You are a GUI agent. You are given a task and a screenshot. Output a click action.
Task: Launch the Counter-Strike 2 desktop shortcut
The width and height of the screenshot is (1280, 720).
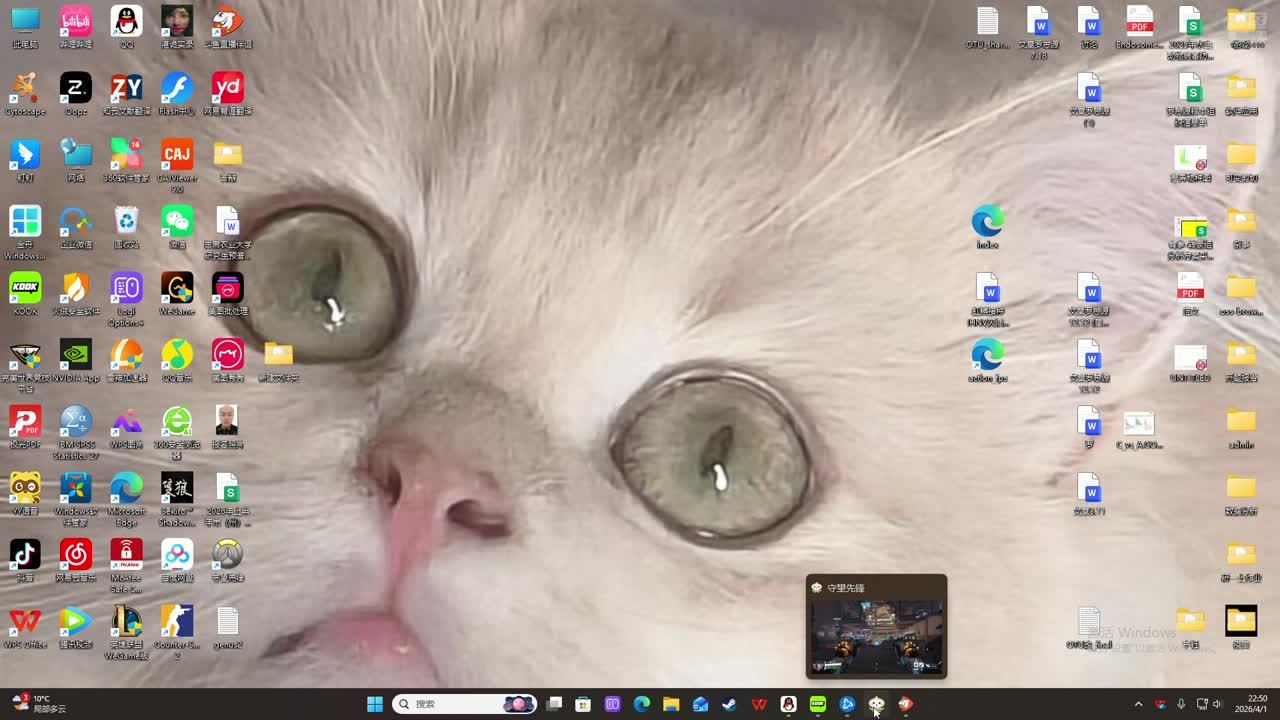[177, 622]
